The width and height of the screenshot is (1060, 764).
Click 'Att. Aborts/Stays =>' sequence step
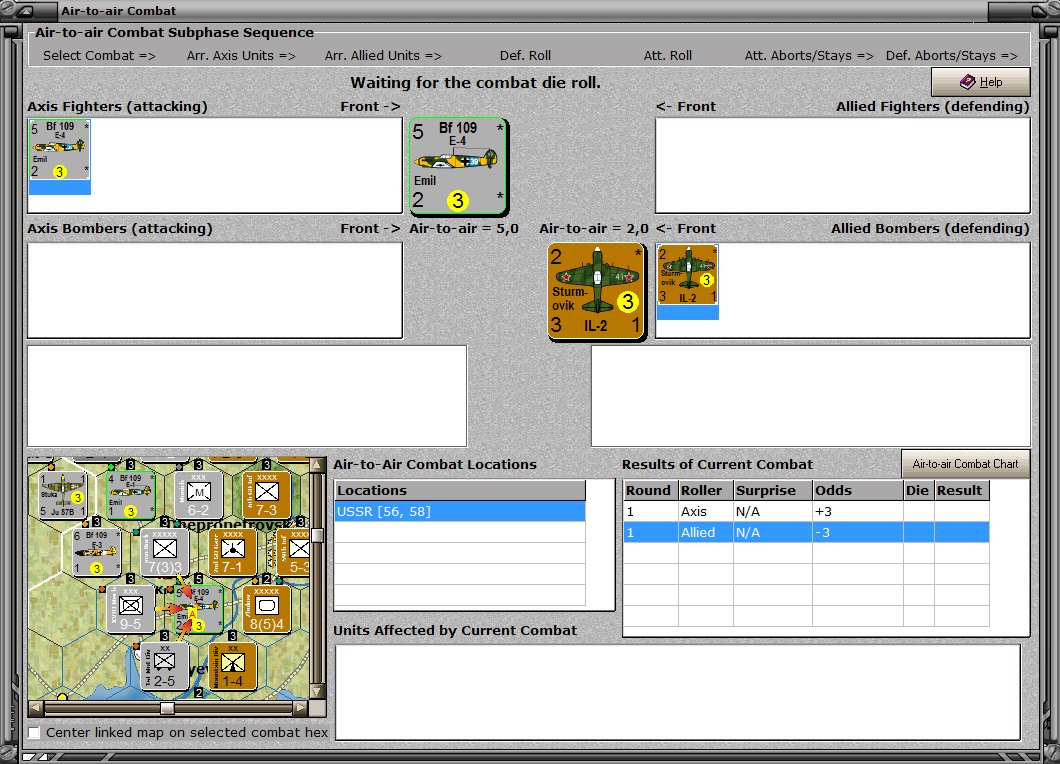(x=809, y=55)
